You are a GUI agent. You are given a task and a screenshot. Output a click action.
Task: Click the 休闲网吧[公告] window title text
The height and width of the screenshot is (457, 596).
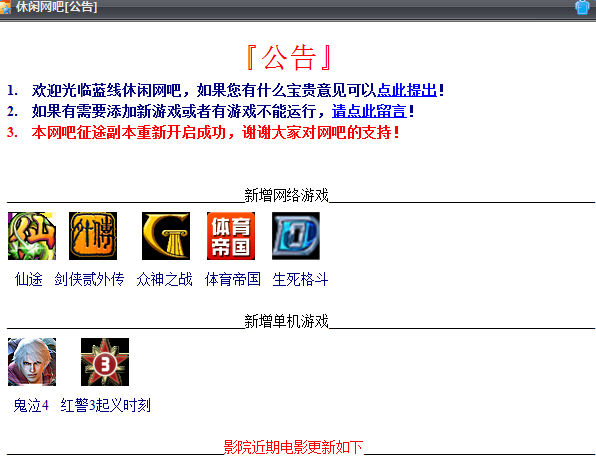click(56, 7)
